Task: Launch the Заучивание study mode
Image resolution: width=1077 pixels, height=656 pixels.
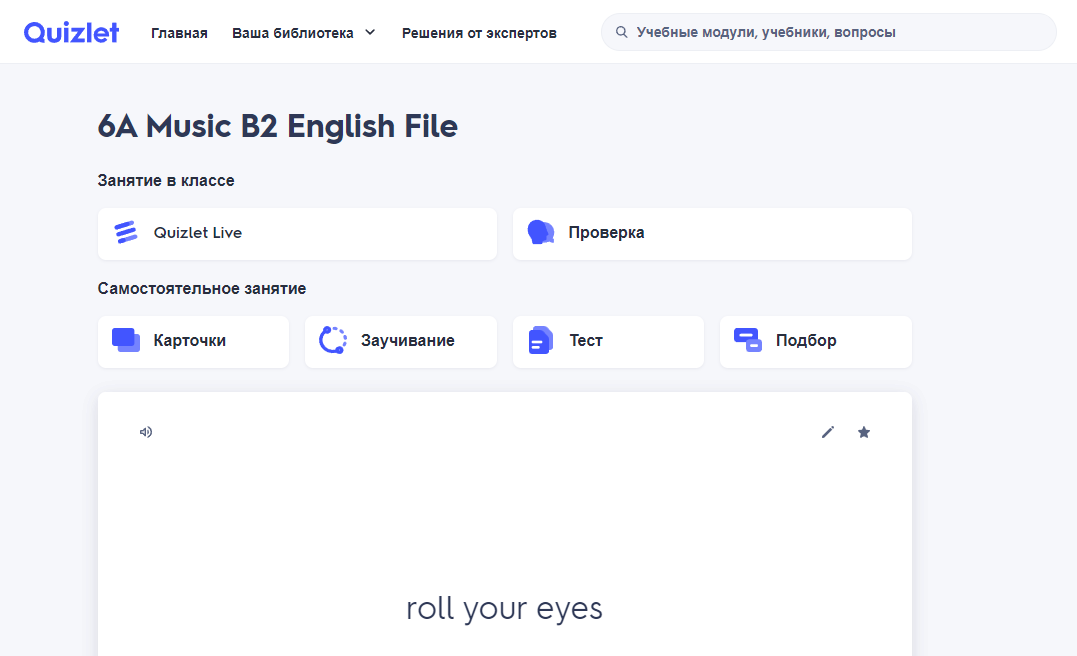Action: click(407, 341)
